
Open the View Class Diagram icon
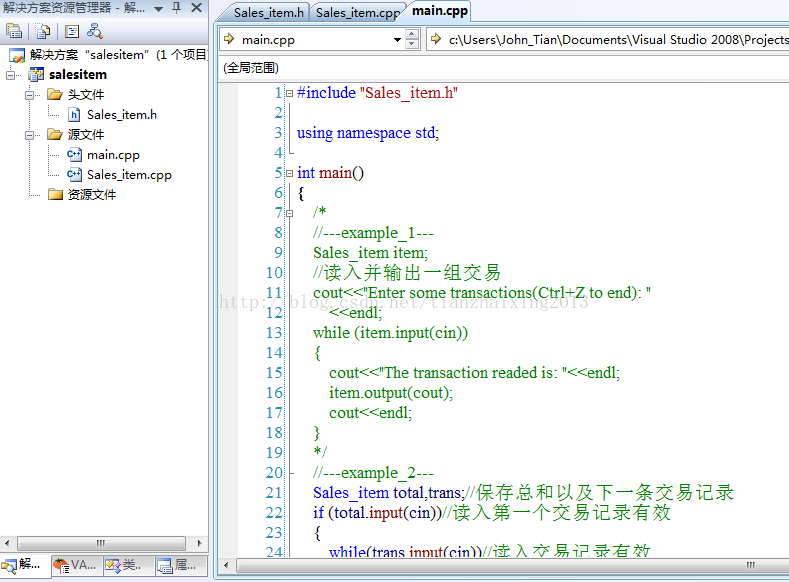(95, 31)
